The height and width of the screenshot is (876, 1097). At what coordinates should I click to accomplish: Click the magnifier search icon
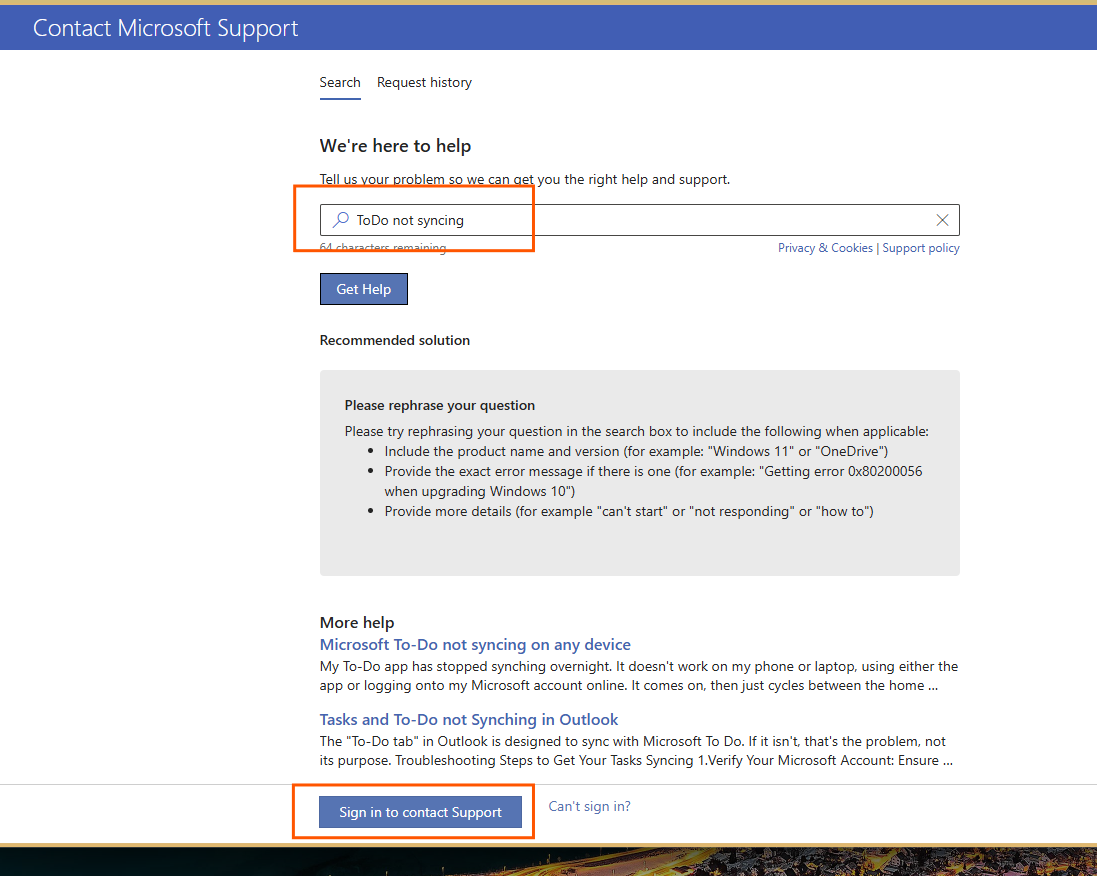click(x=341, y=220)
